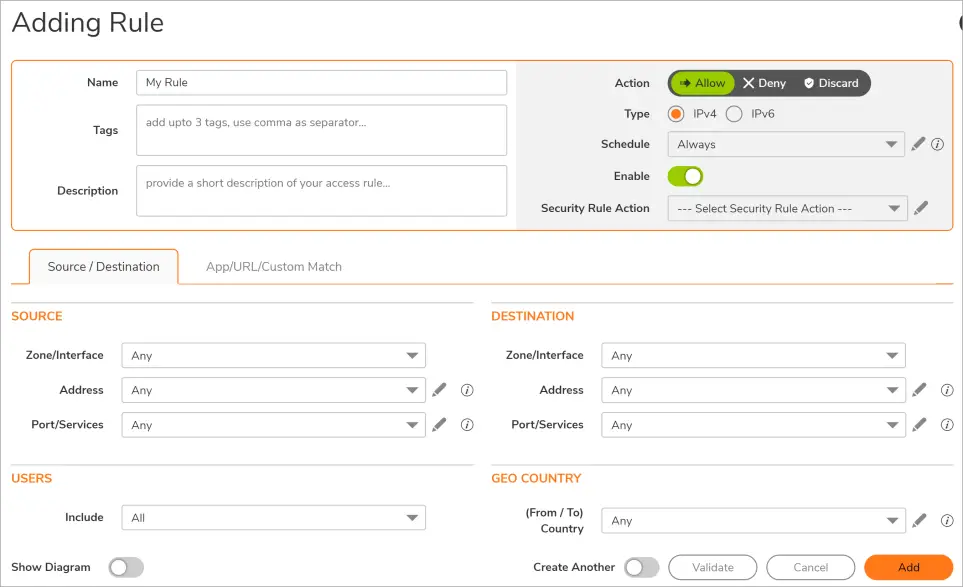963x587 pixels.
Task: Select the Source / Destination tab
Action: point(104,267)
